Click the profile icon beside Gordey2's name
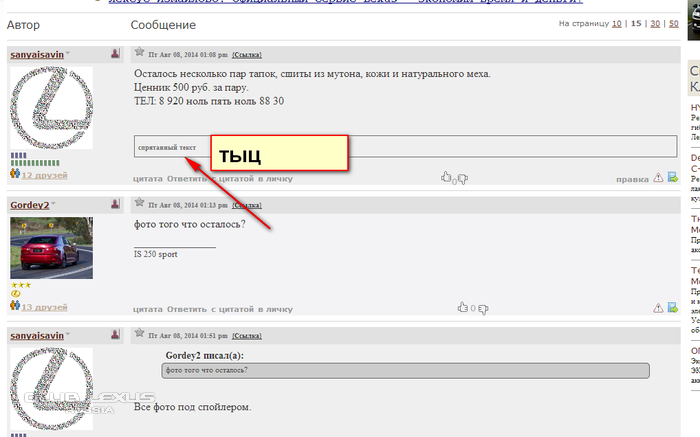This screenshot has height=437, width=700. click(115, 204)
